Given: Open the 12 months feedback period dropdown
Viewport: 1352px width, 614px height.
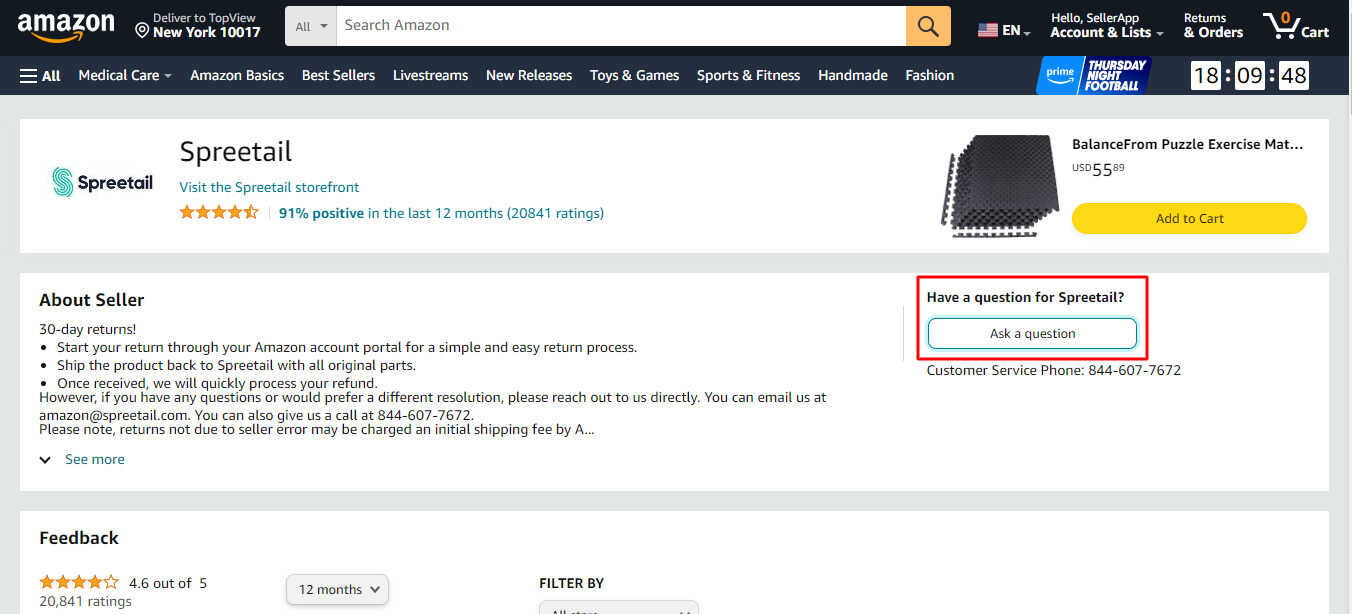Looking at the screenshot, I should click(x=337, y=590).
